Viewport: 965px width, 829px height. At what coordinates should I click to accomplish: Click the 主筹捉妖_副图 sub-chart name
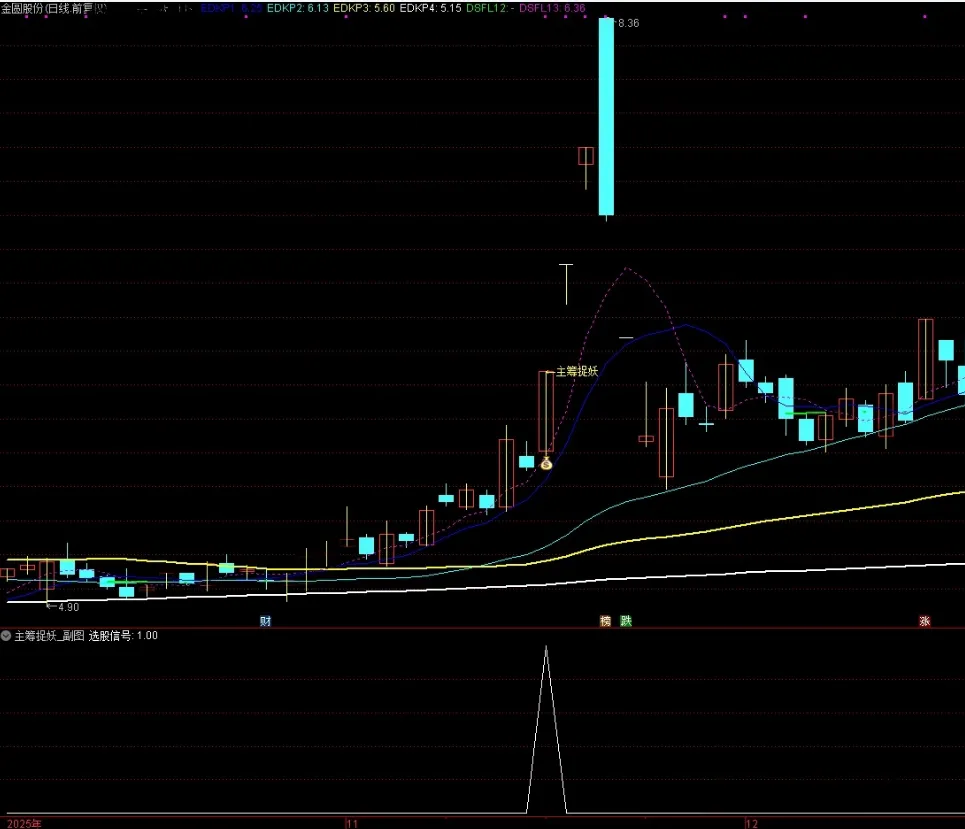[49, 636]
